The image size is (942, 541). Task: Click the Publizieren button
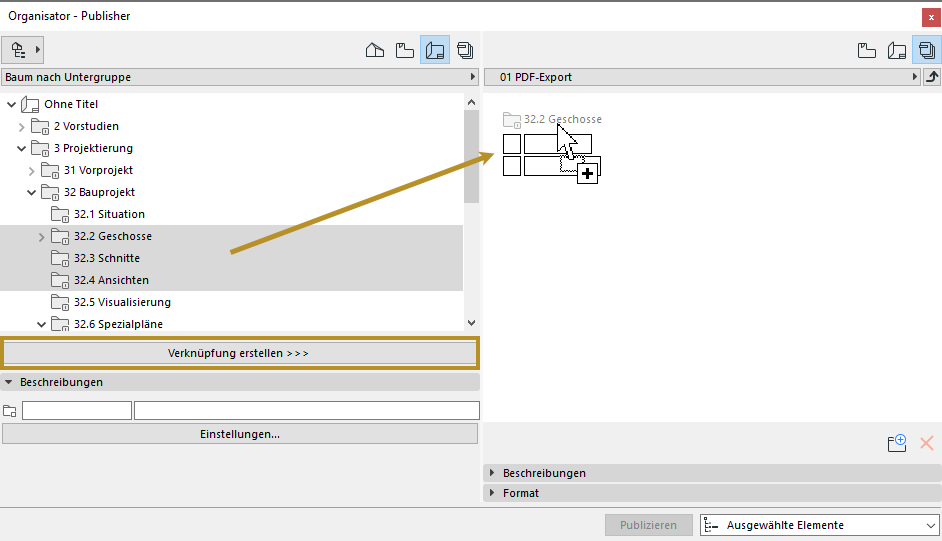click(648, 525)
